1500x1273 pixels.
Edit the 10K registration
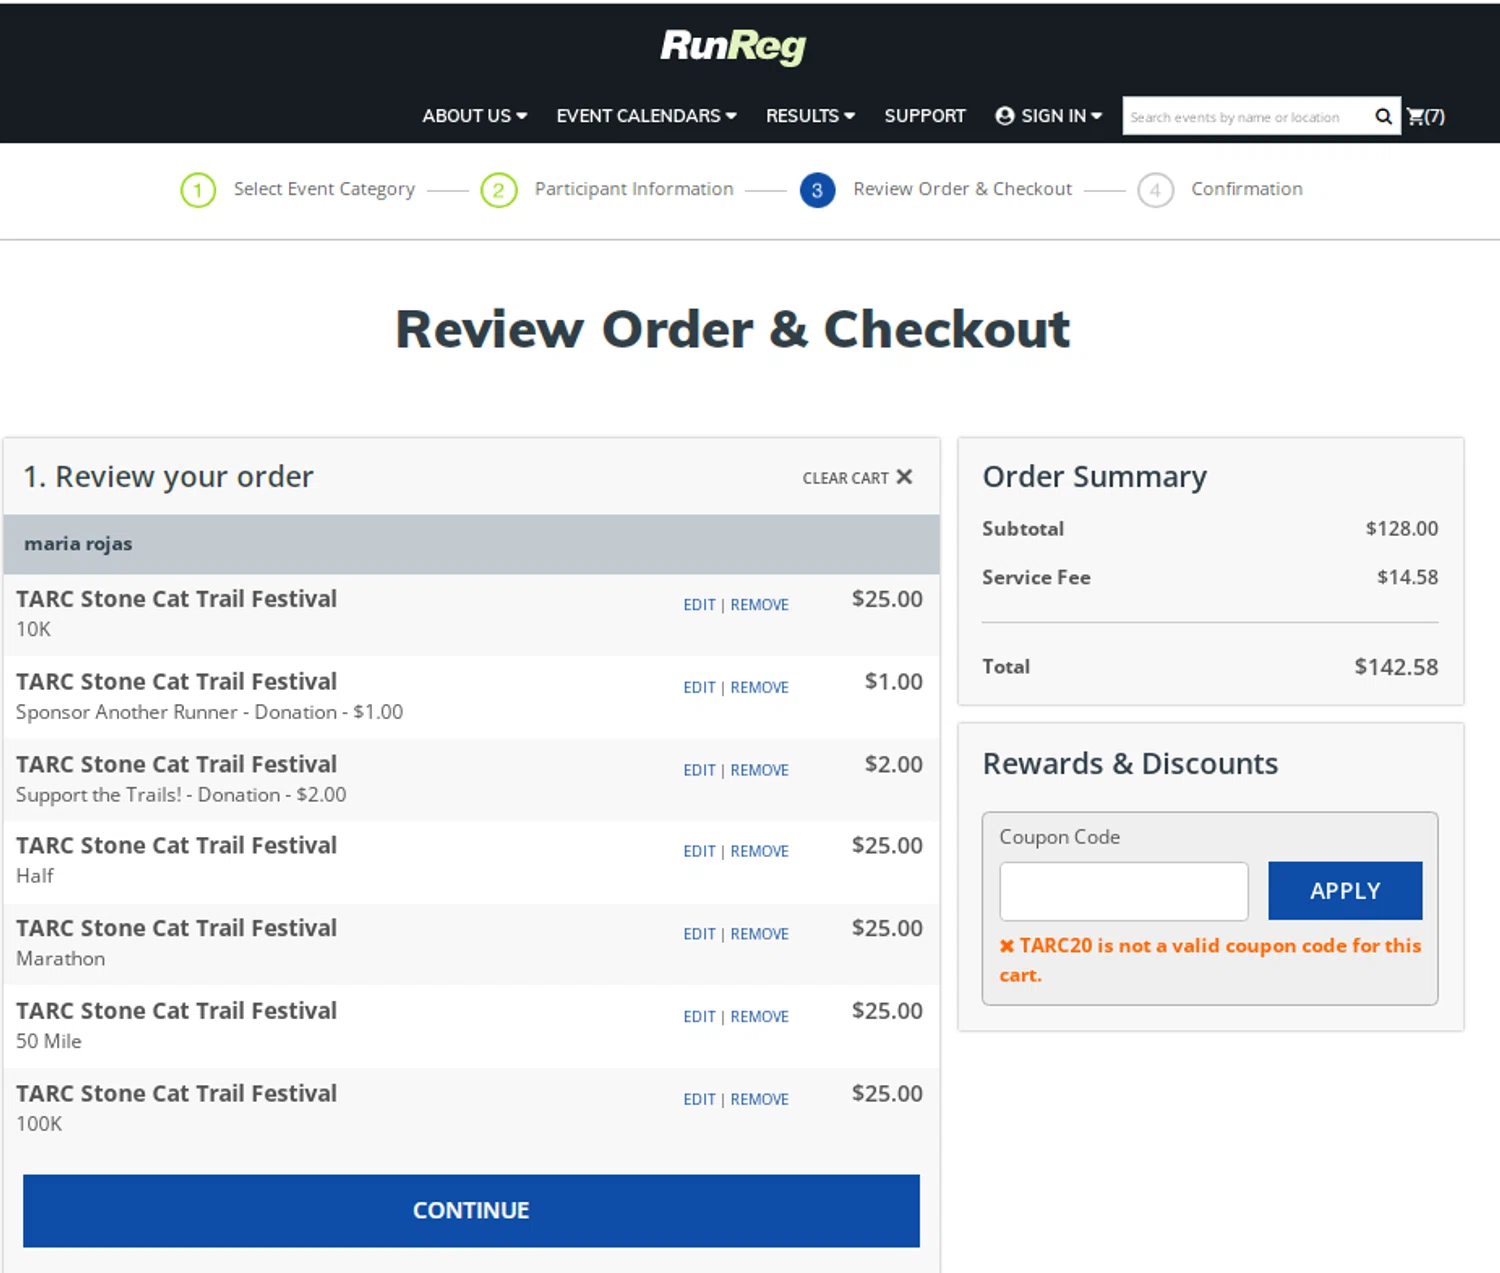(x=699, y=605)
